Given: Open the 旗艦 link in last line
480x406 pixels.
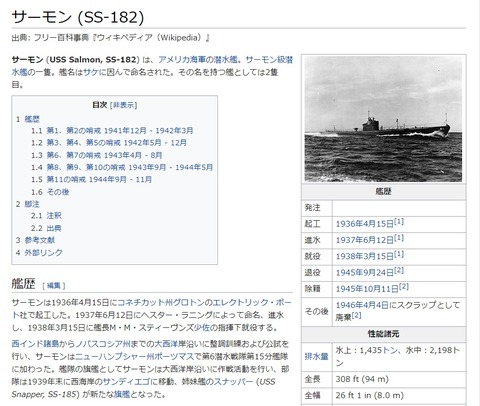Looking at the screenshot, I should [x=122, y=394].
